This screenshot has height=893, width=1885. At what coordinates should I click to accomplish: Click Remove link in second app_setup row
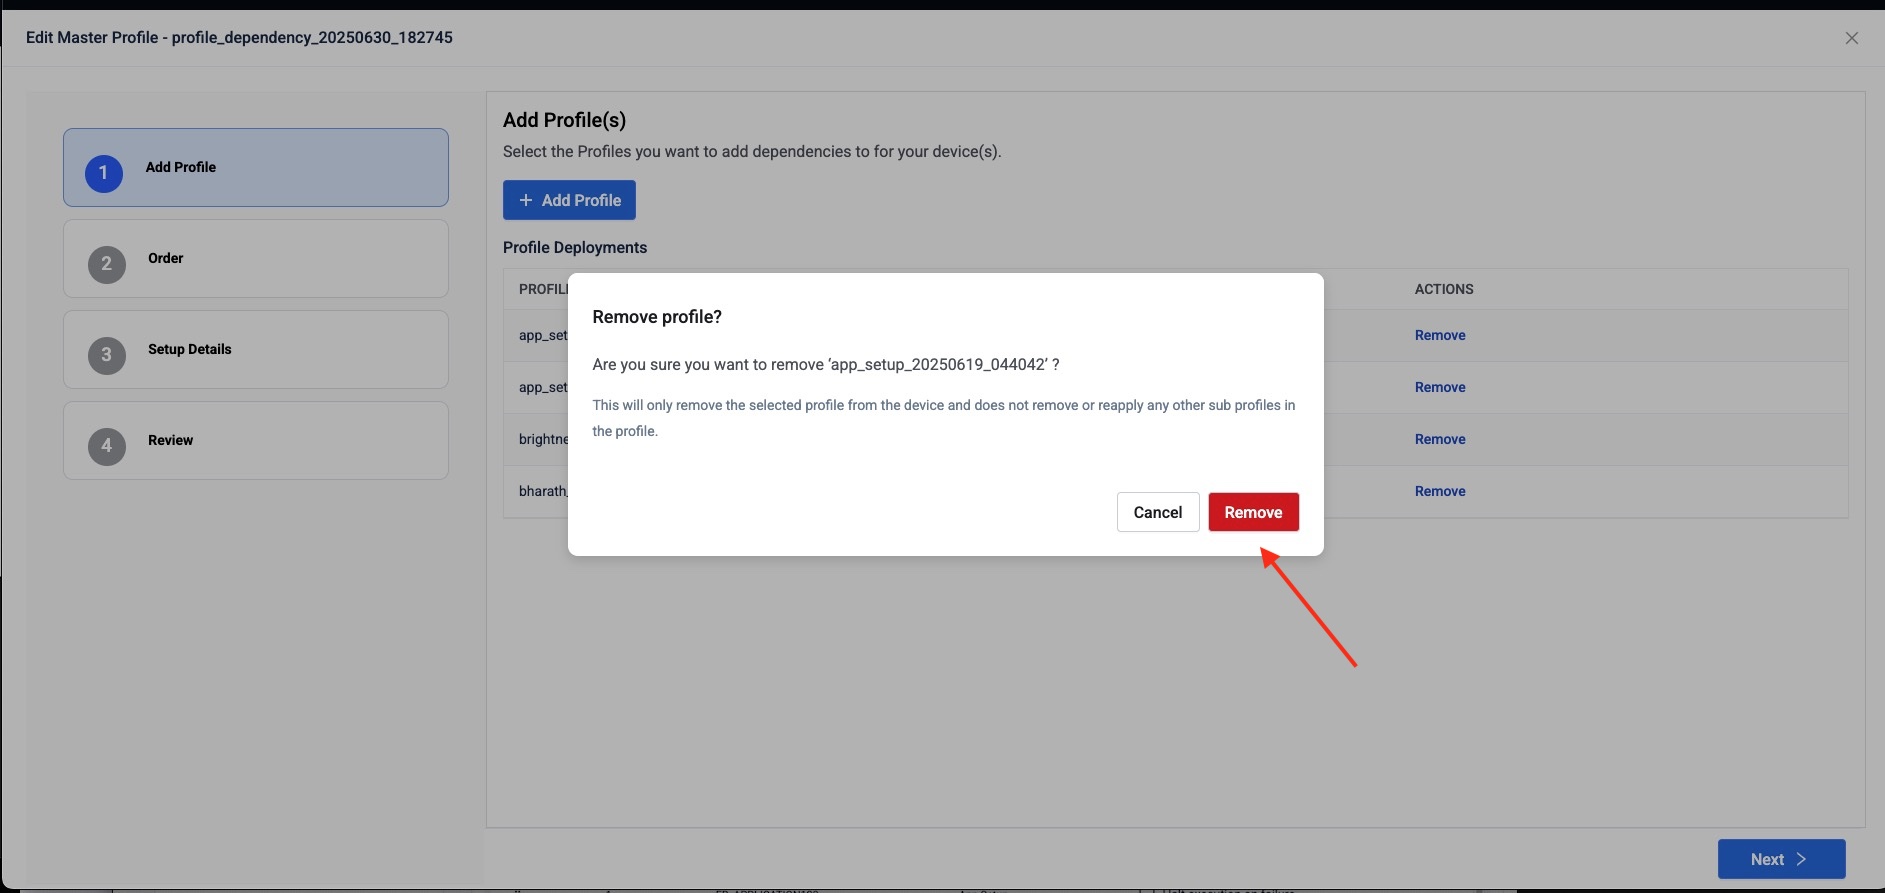(1439, 387)
